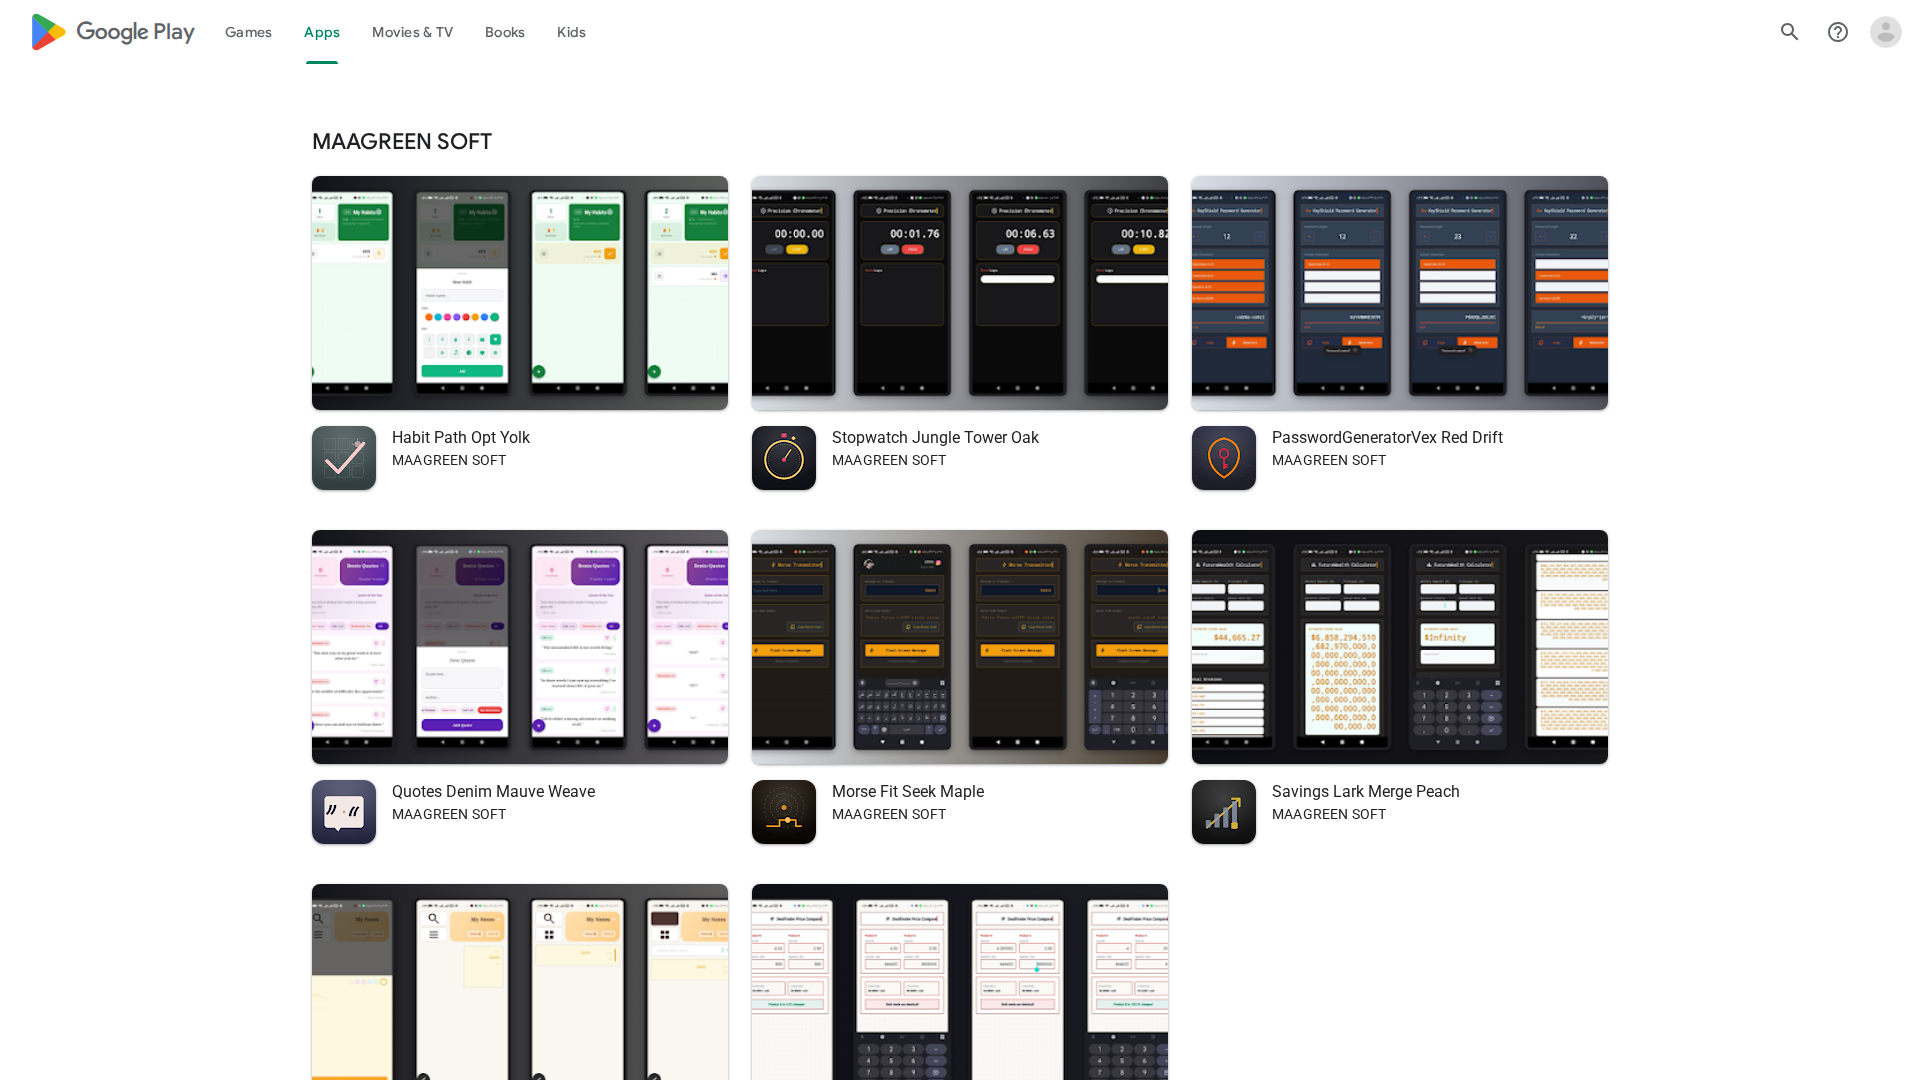Open the Morse Fit Seek Maple title link
The width and height of the screenshot is (1920, 1080).
pyautogui.click(x=908, y=792)
